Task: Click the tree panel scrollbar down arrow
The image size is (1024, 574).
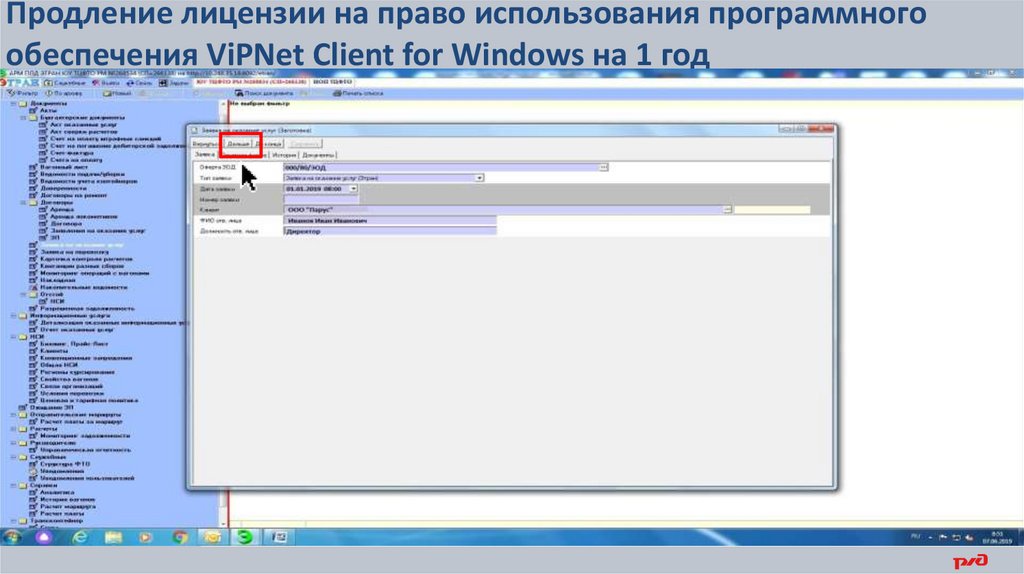Action: (223, 524)
